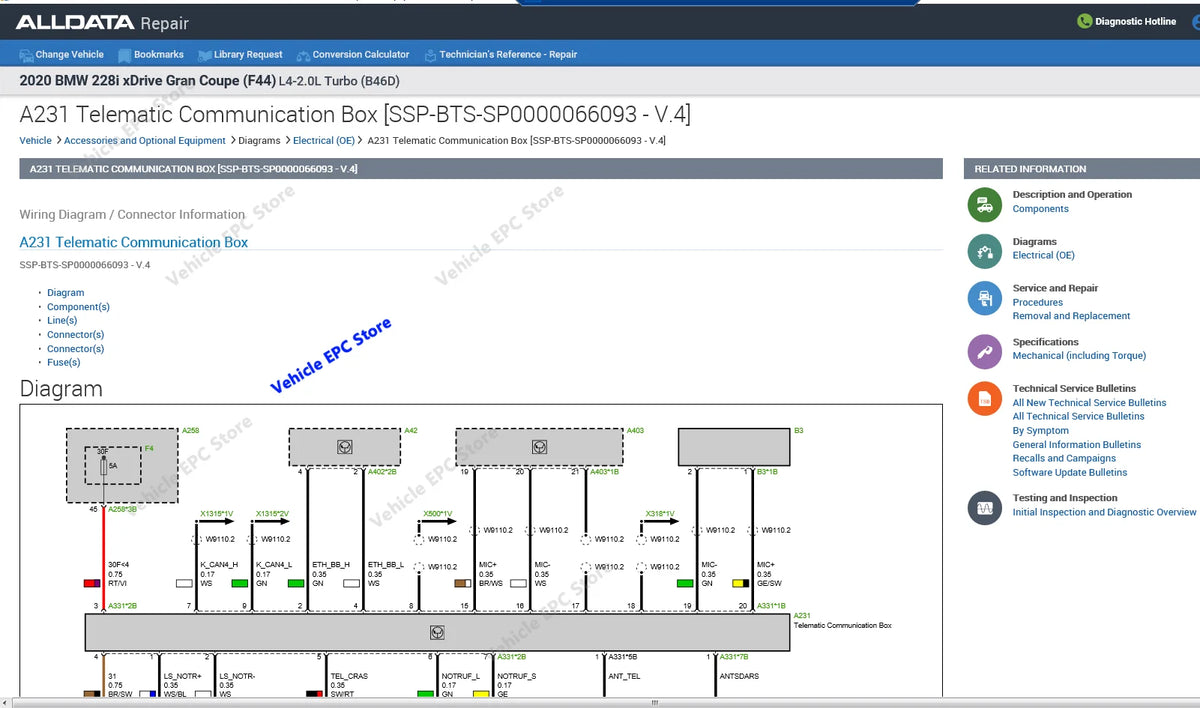Click the Conversion Calculator icon
Image resolution: width=1200 pixels, height=708 pixels.
302,55
